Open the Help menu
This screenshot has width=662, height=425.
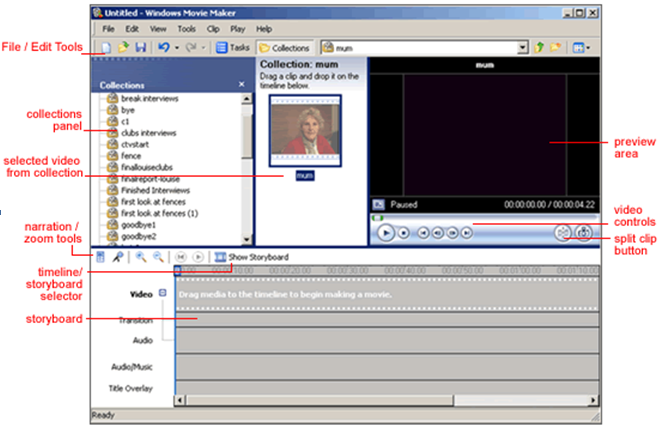pos(264,29)
